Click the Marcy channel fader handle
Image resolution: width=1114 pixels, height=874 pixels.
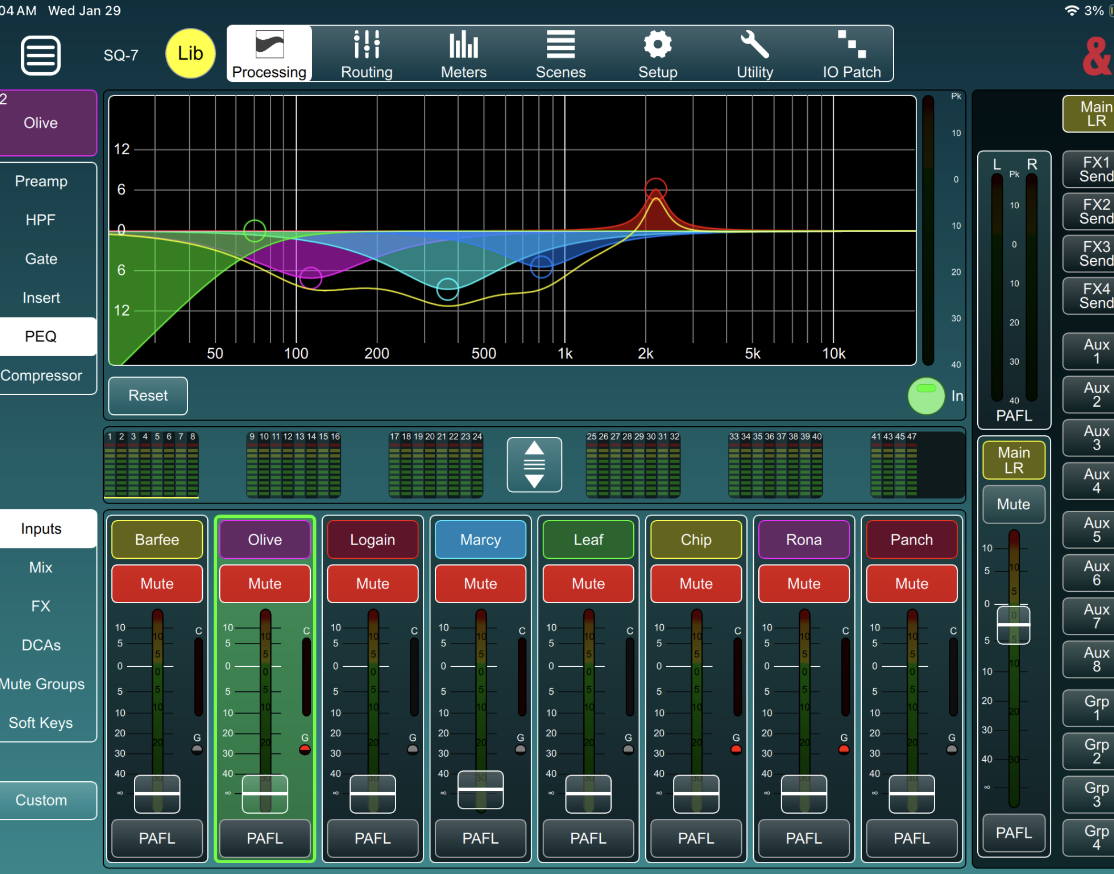(x=481, y=789)
